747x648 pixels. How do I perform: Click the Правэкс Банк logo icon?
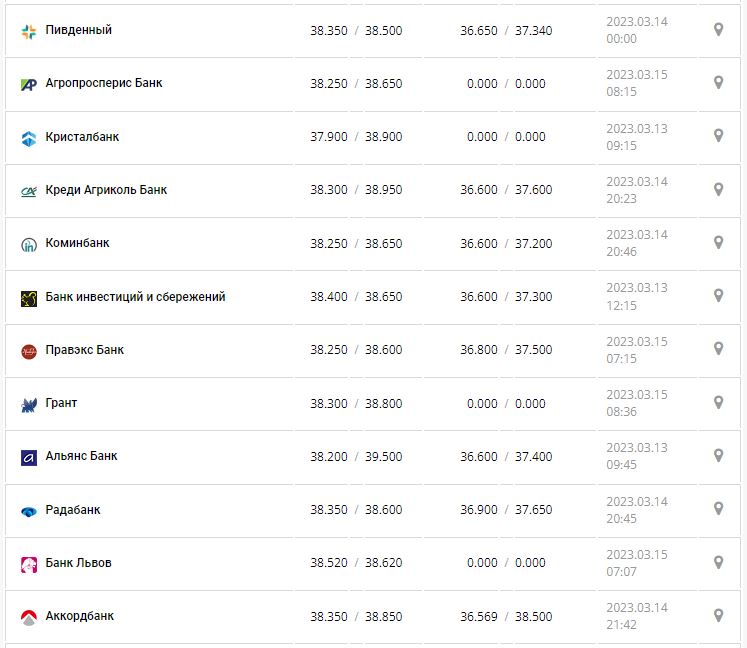tap(29, 350)
